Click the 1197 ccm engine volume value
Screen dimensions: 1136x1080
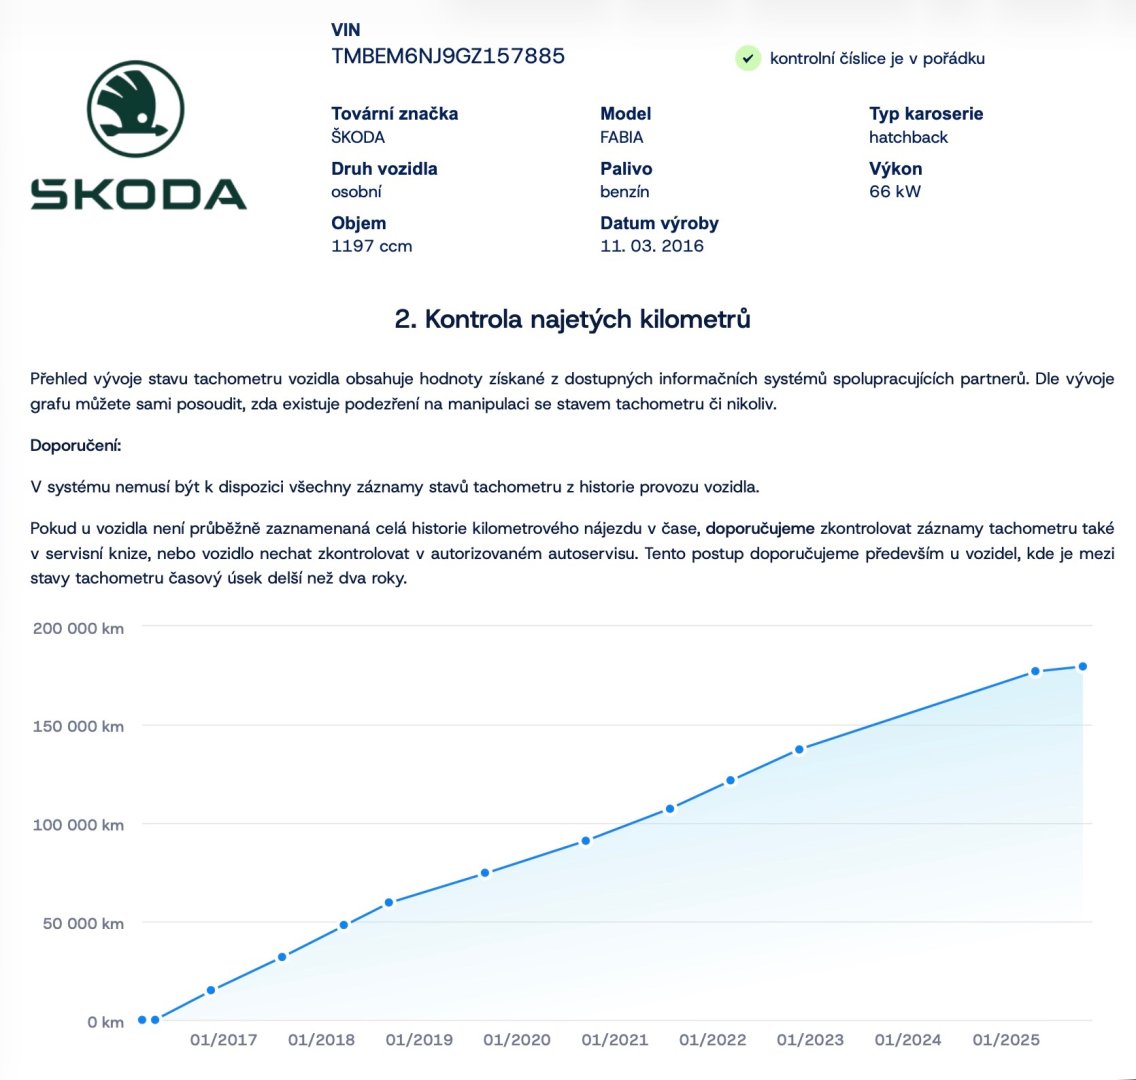(371, 246)
